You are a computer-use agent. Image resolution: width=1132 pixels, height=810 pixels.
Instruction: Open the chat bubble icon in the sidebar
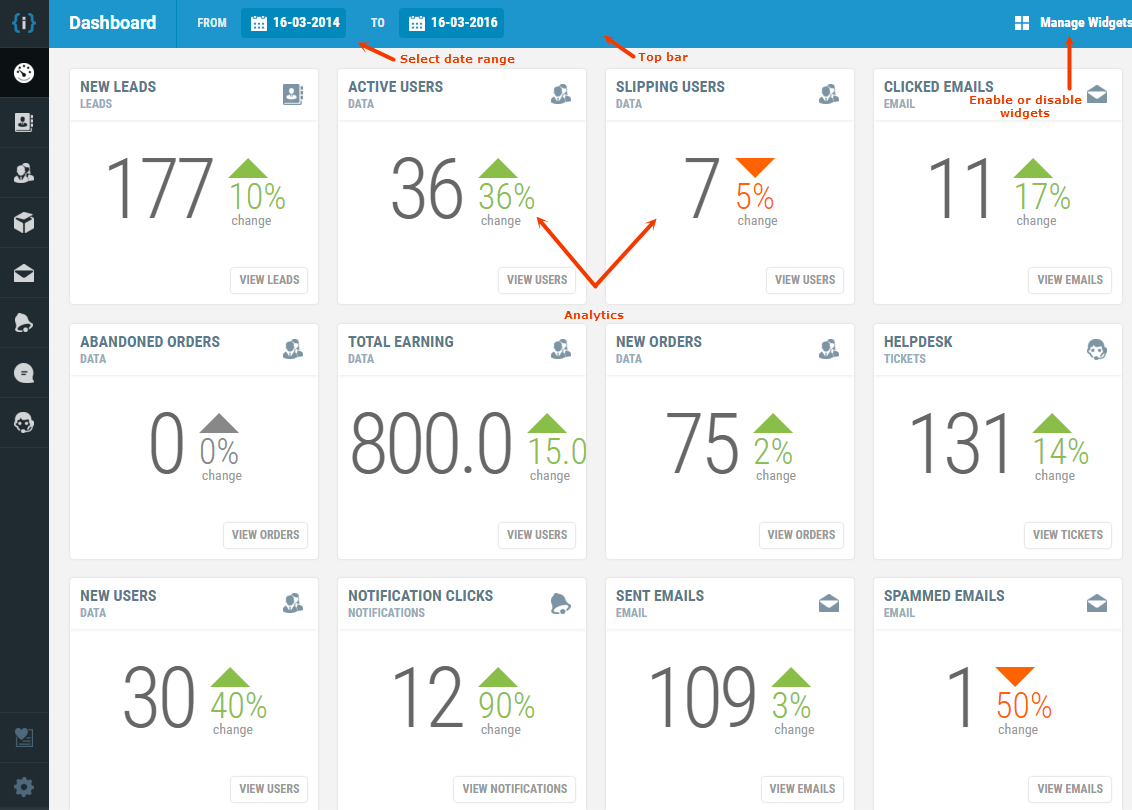(x=23, y=372)
